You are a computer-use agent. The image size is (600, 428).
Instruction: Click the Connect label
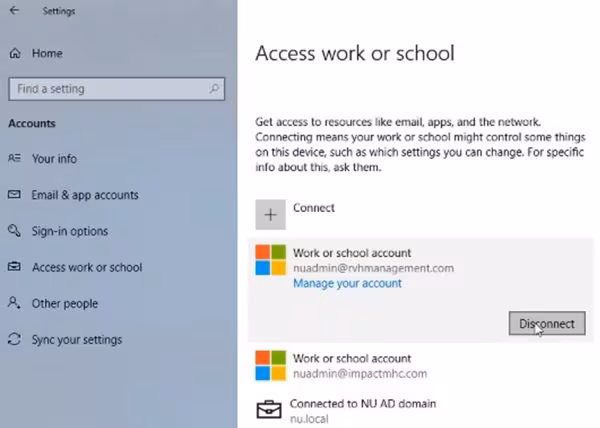(x=314, y=208)
